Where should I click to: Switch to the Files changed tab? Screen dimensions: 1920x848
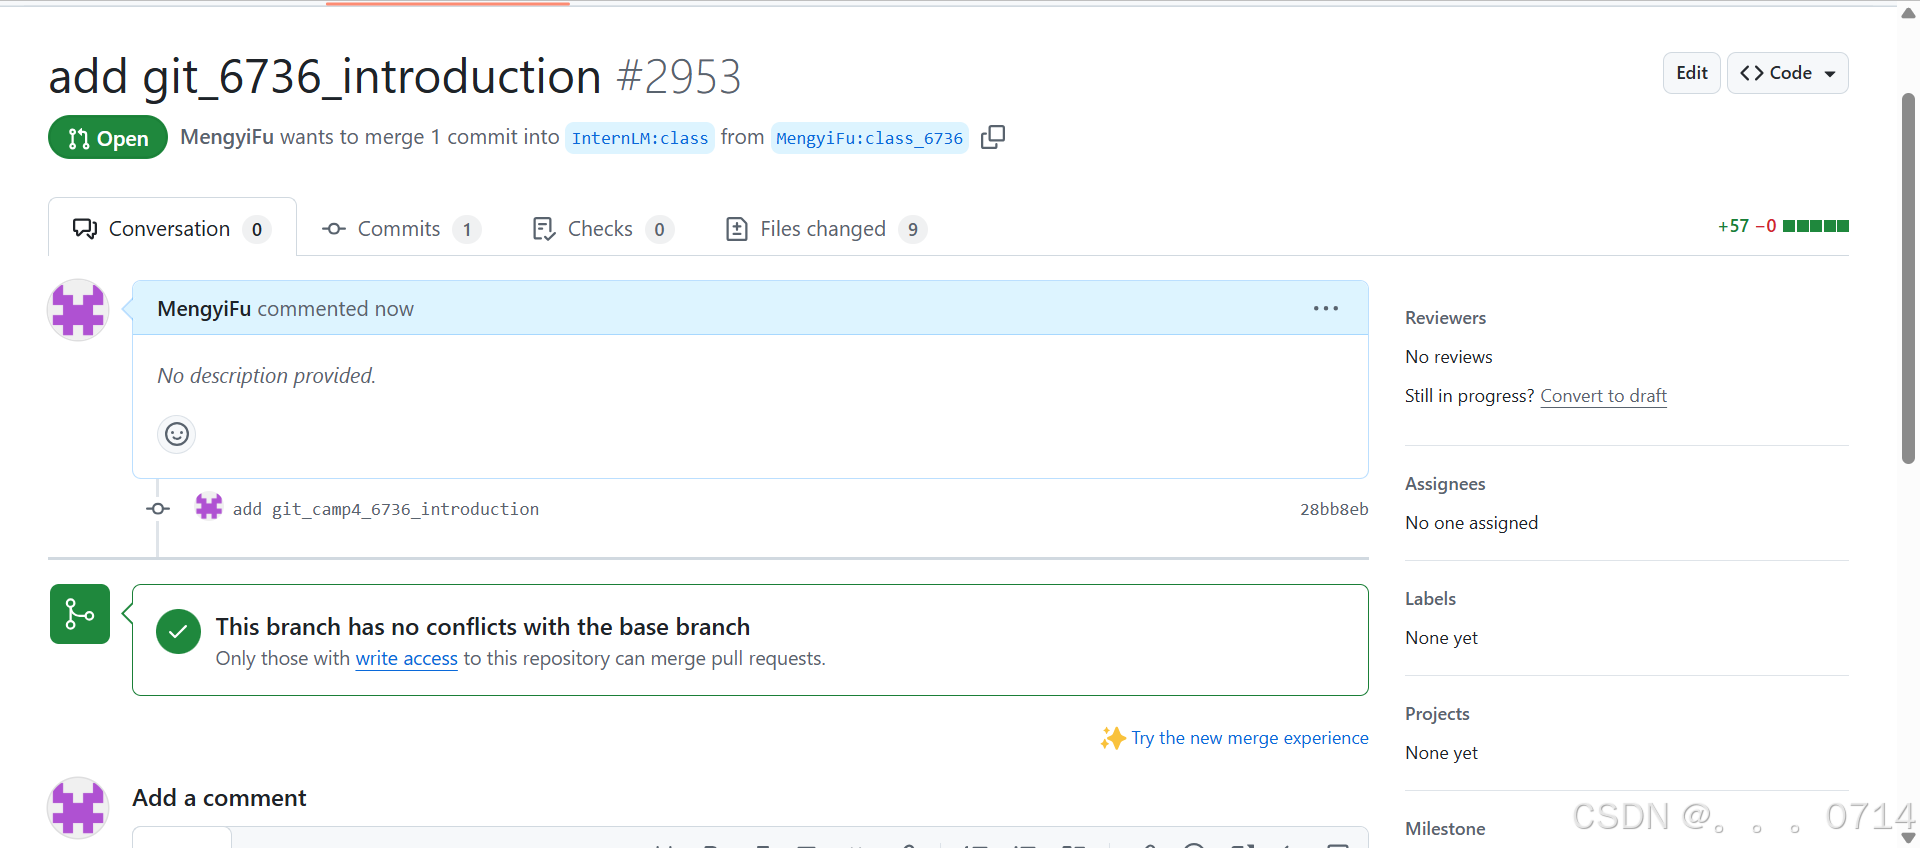pyautogui.click(x=826, y=229)
